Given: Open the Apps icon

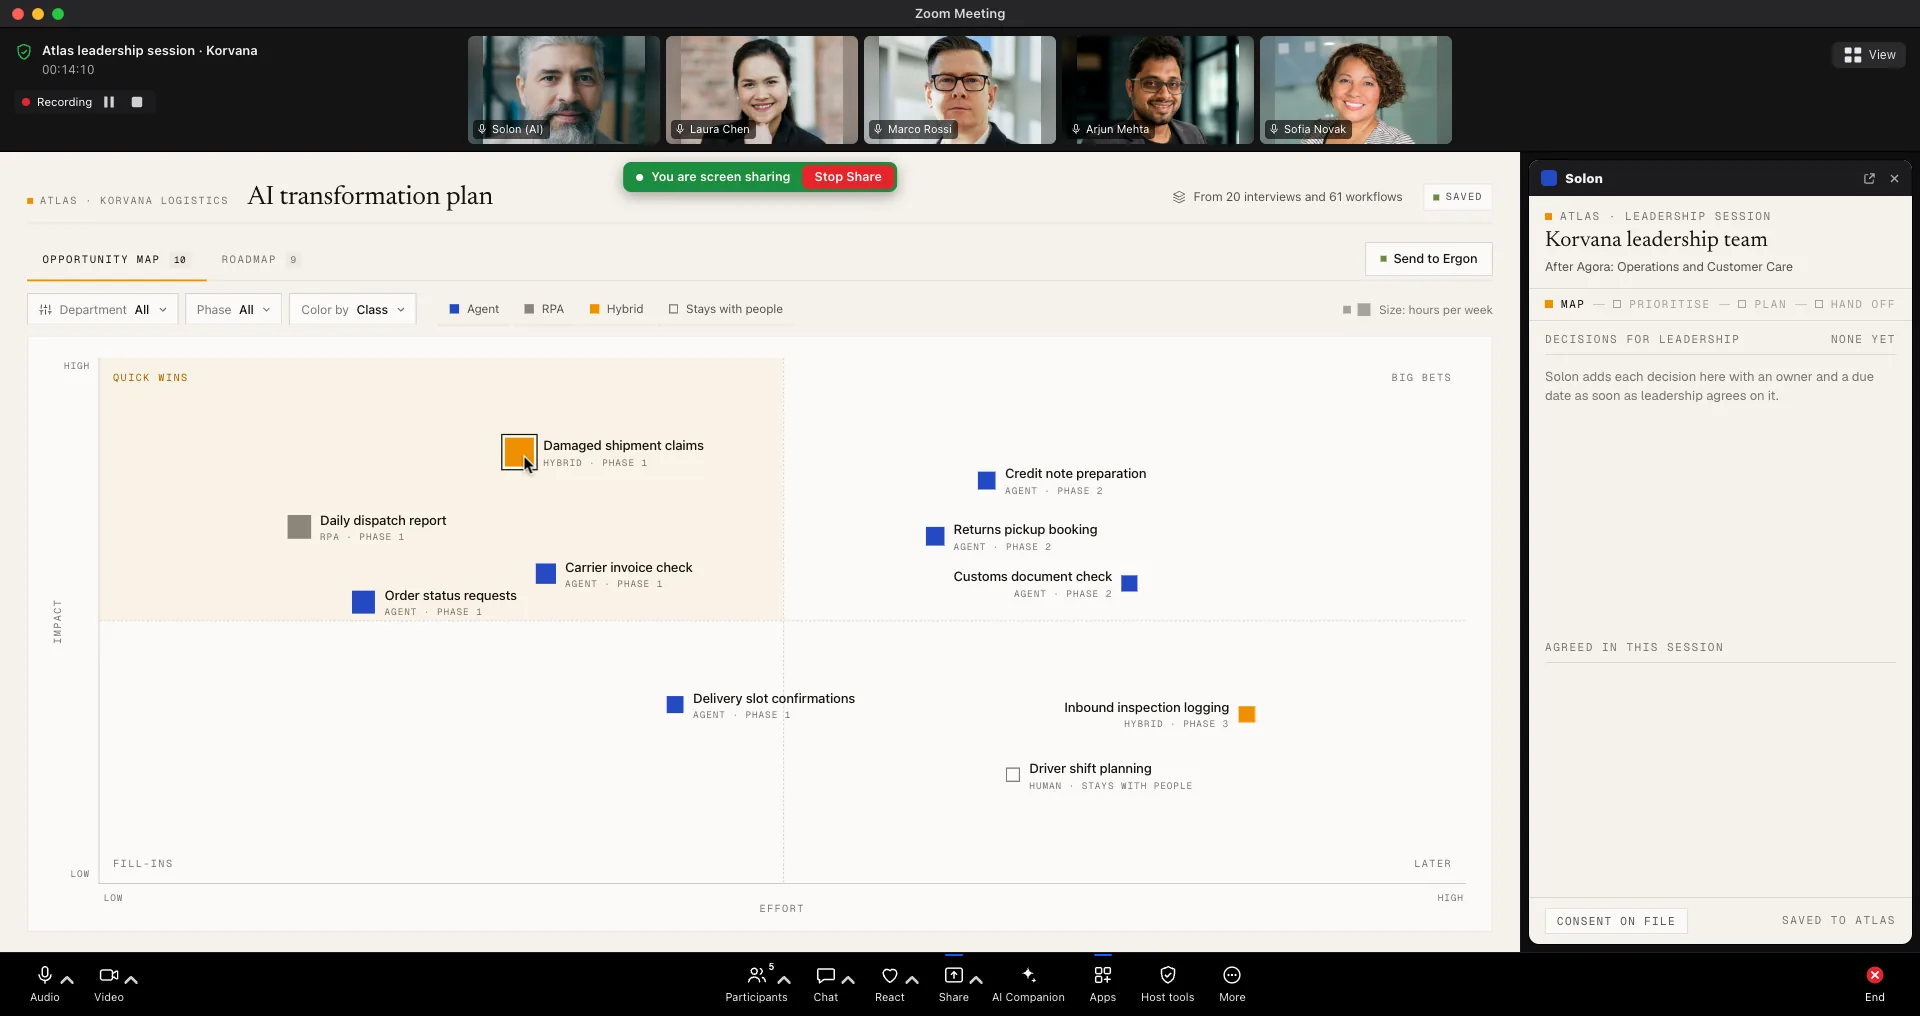Looking at the screenshot, I should click(1102, 975).
